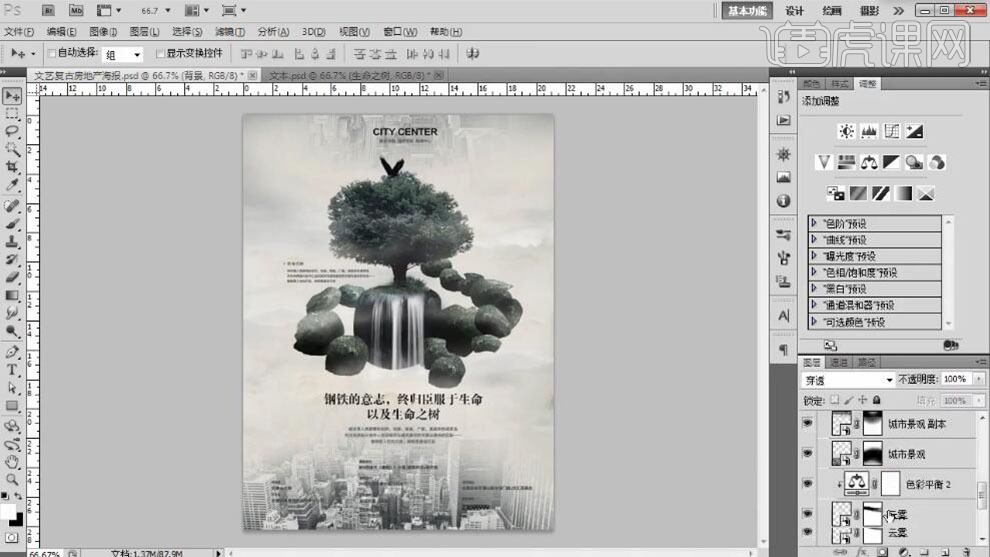Select the Pen tool

pos(12,352)
